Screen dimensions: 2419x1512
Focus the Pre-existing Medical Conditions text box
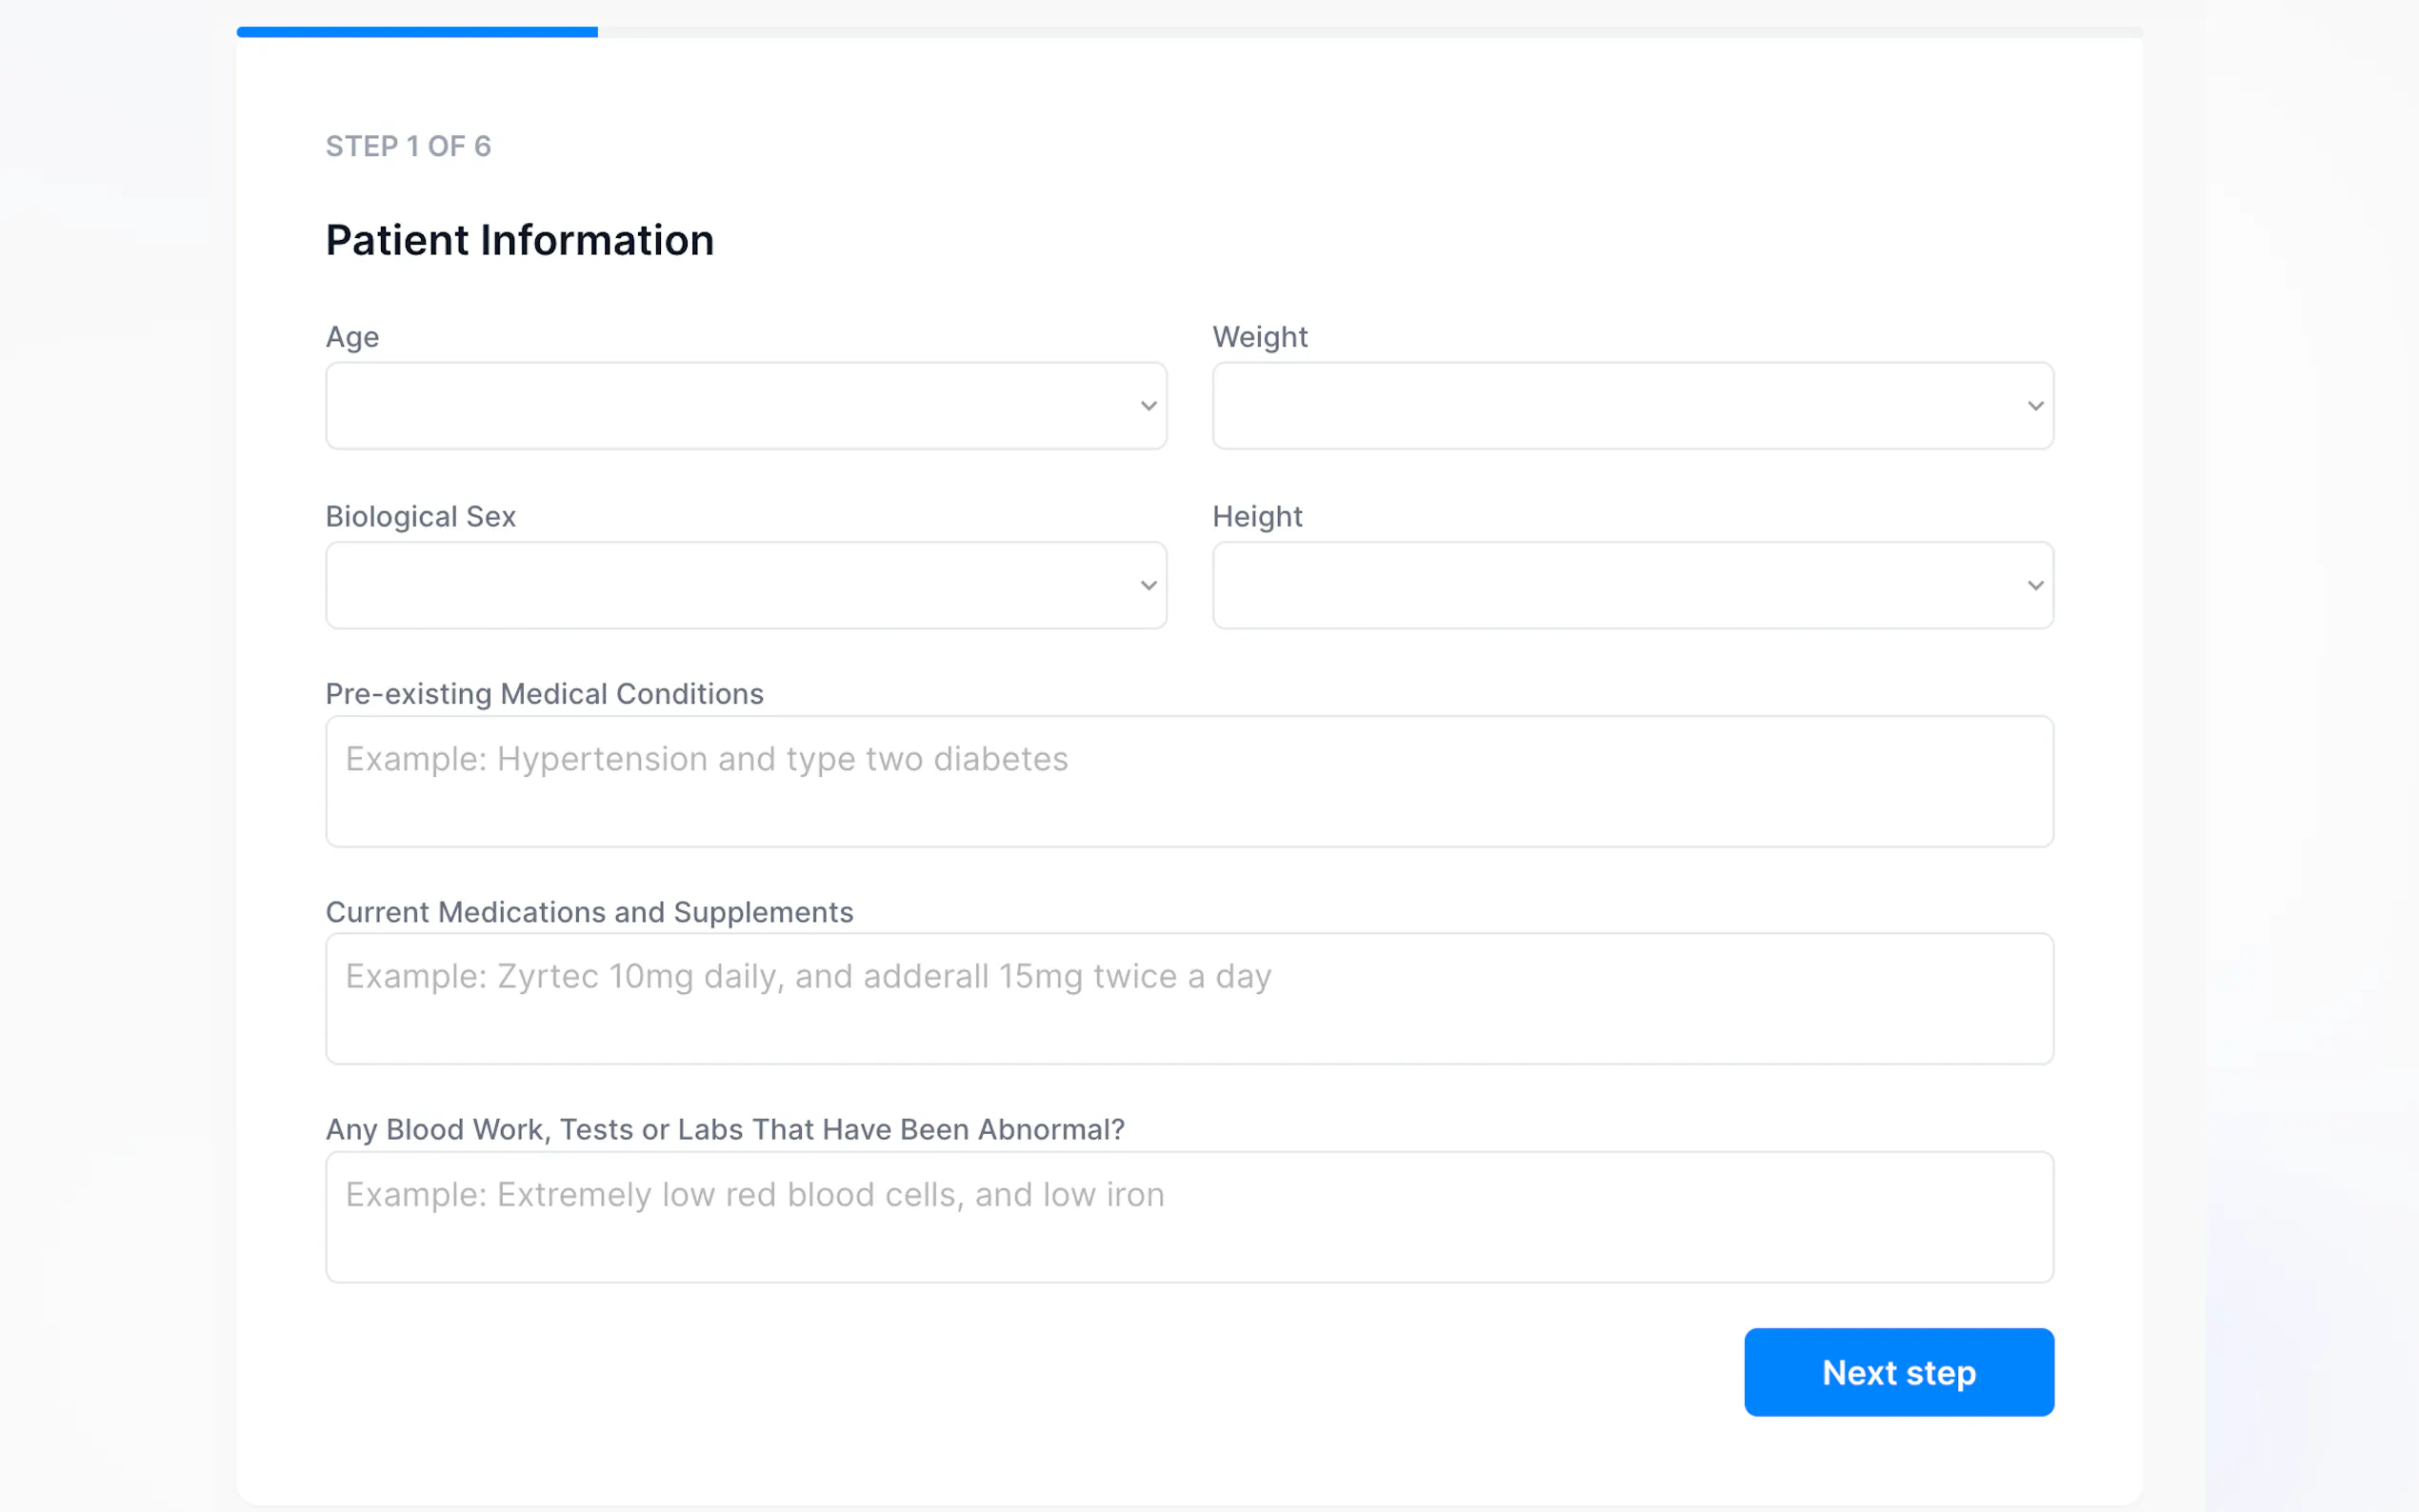[x=1189, y=781]
